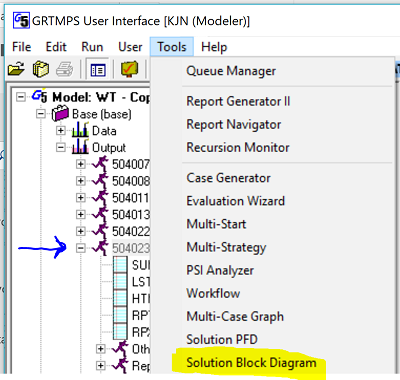Expand the 504011 run node
The height and width of the screenshot is (380, 400).
(x=80, y=197)
